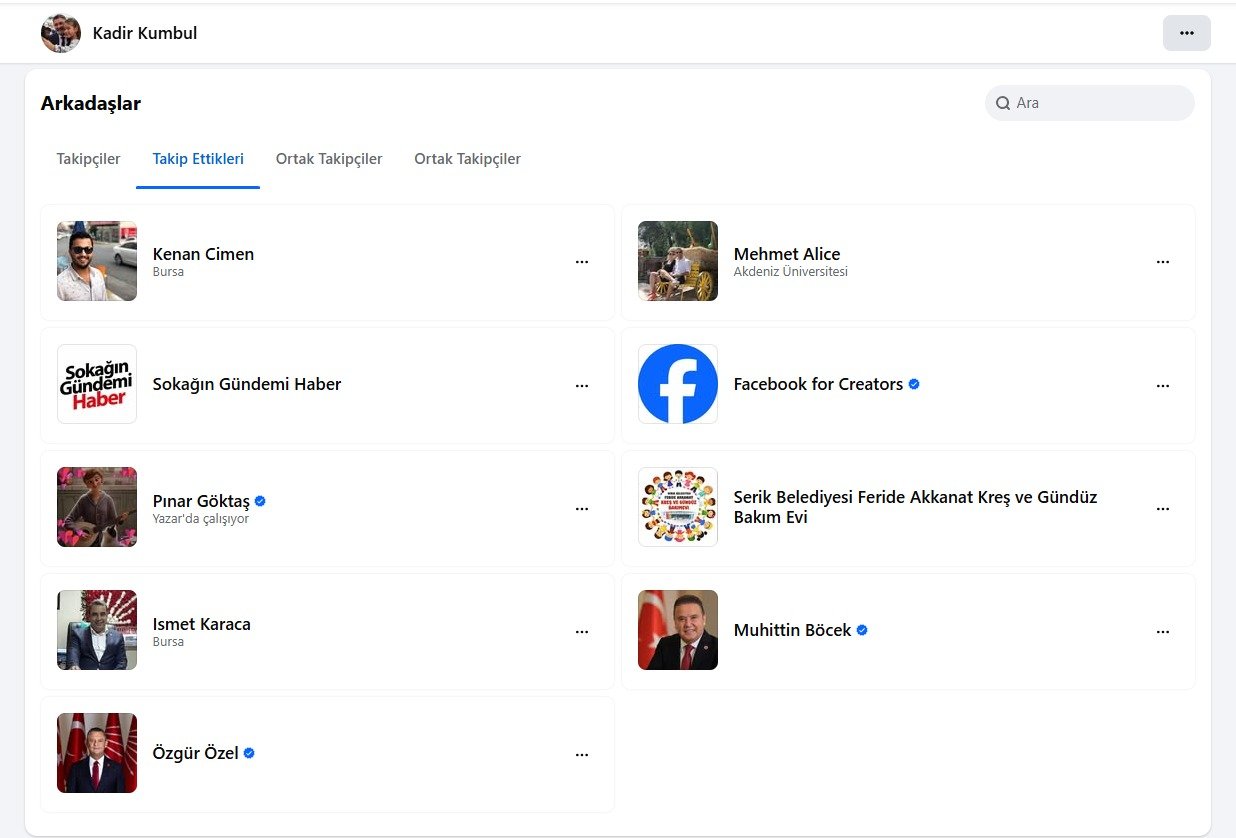The width and height of the screenshot is (1236, 838).
Task: Open three-dot menu beside Mehmet Alice
Action: (1163, 262)
